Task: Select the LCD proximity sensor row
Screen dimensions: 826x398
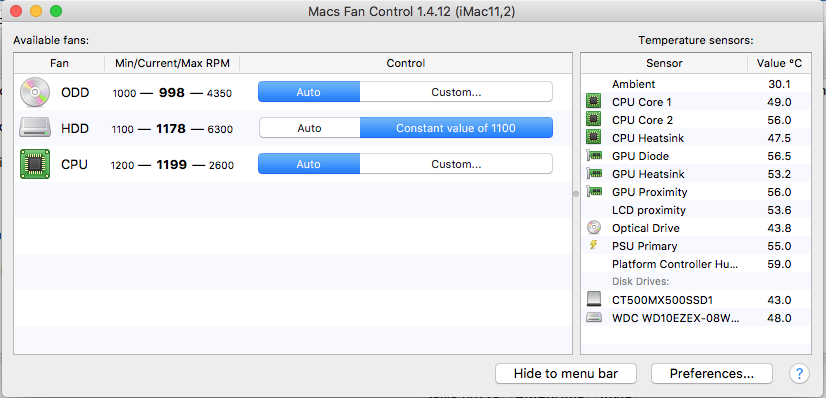Action: tap(696, 210)
